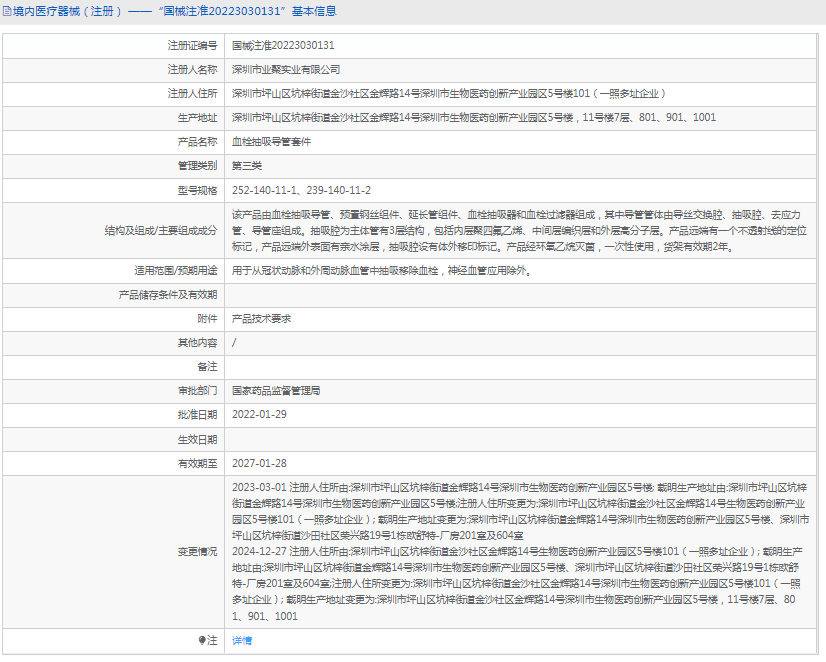Viewport: 826px width, 662px height.
Task: Click the structure and composition description text
Action: (x=519, y=231)
